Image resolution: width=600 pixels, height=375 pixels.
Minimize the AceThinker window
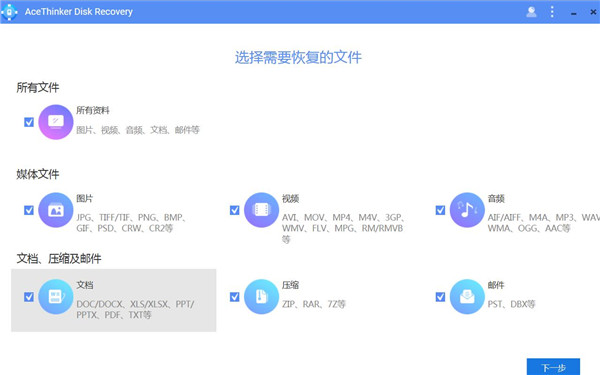point(574,13)
